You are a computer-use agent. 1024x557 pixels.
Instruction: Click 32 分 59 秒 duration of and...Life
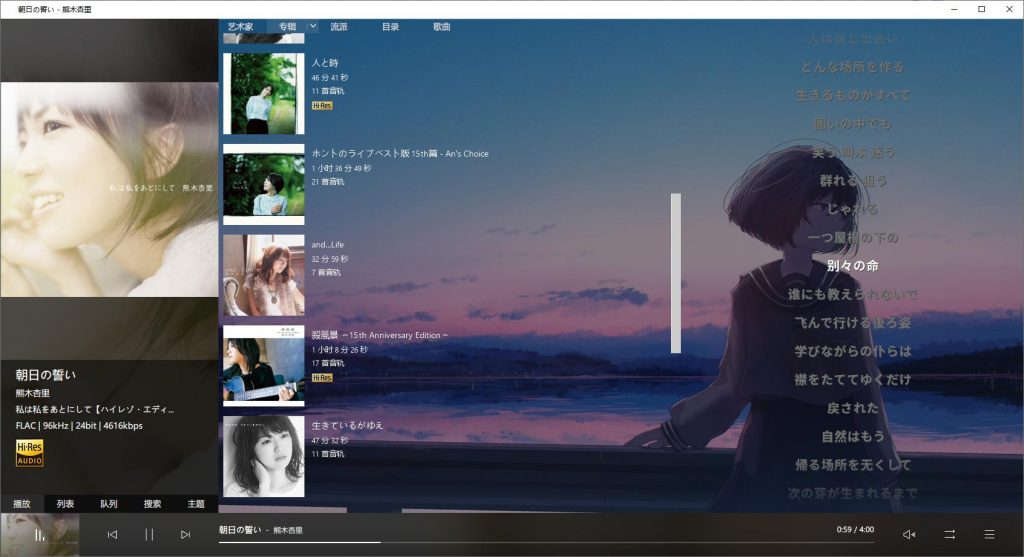(x=330, y=259)
